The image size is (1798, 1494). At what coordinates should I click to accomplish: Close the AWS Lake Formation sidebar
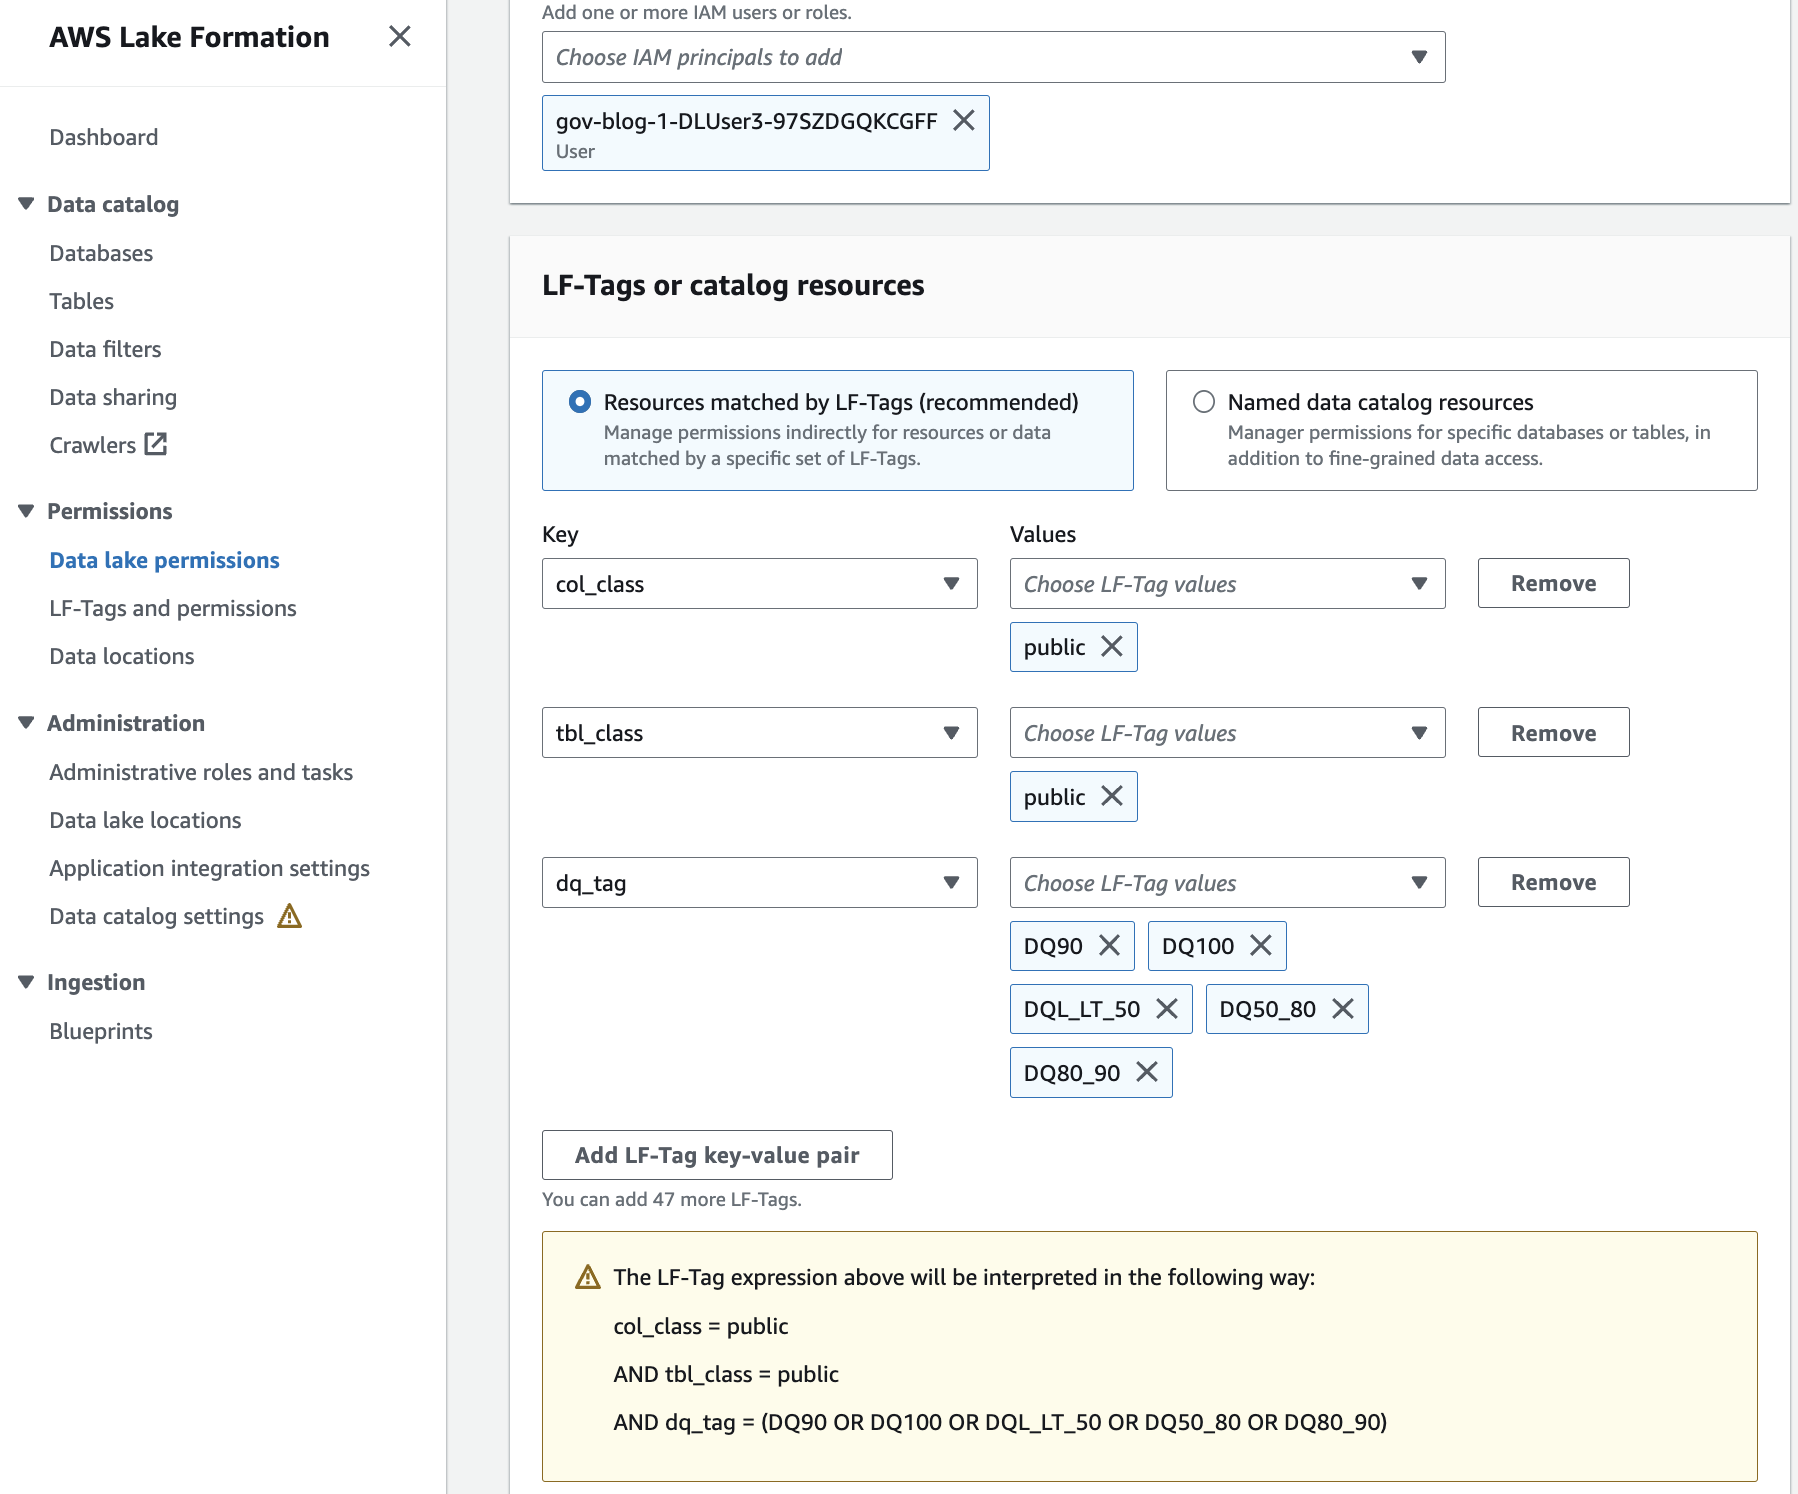(399, 37)
